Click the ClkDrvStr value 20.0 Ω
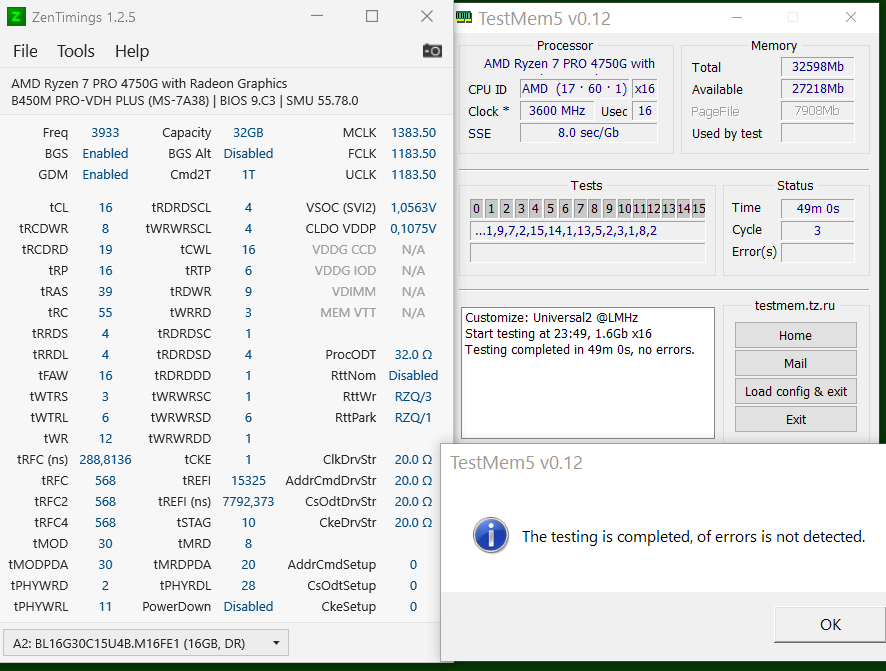Viewport: 886px width, 671px height. [x=413, y=460]
